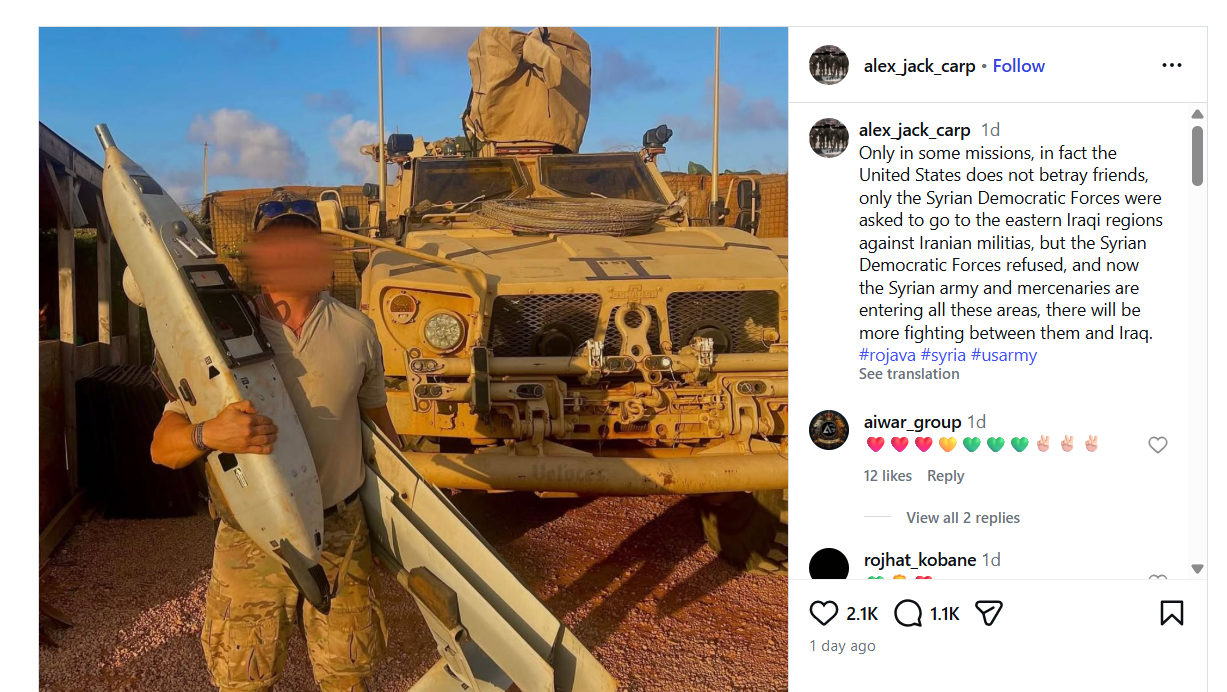
Task: Like aiwar_group's comment heart
Action: click(1158, 445)
